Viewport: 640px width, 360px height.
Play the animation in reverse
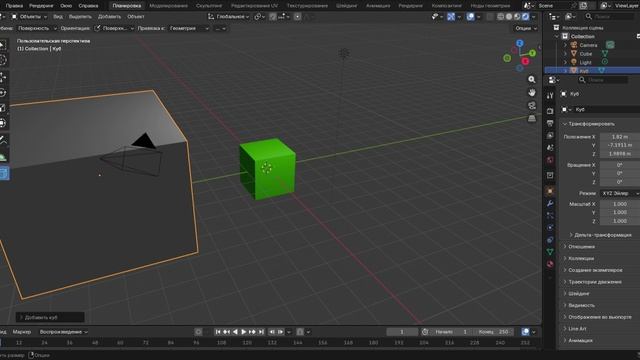point(235,332)
